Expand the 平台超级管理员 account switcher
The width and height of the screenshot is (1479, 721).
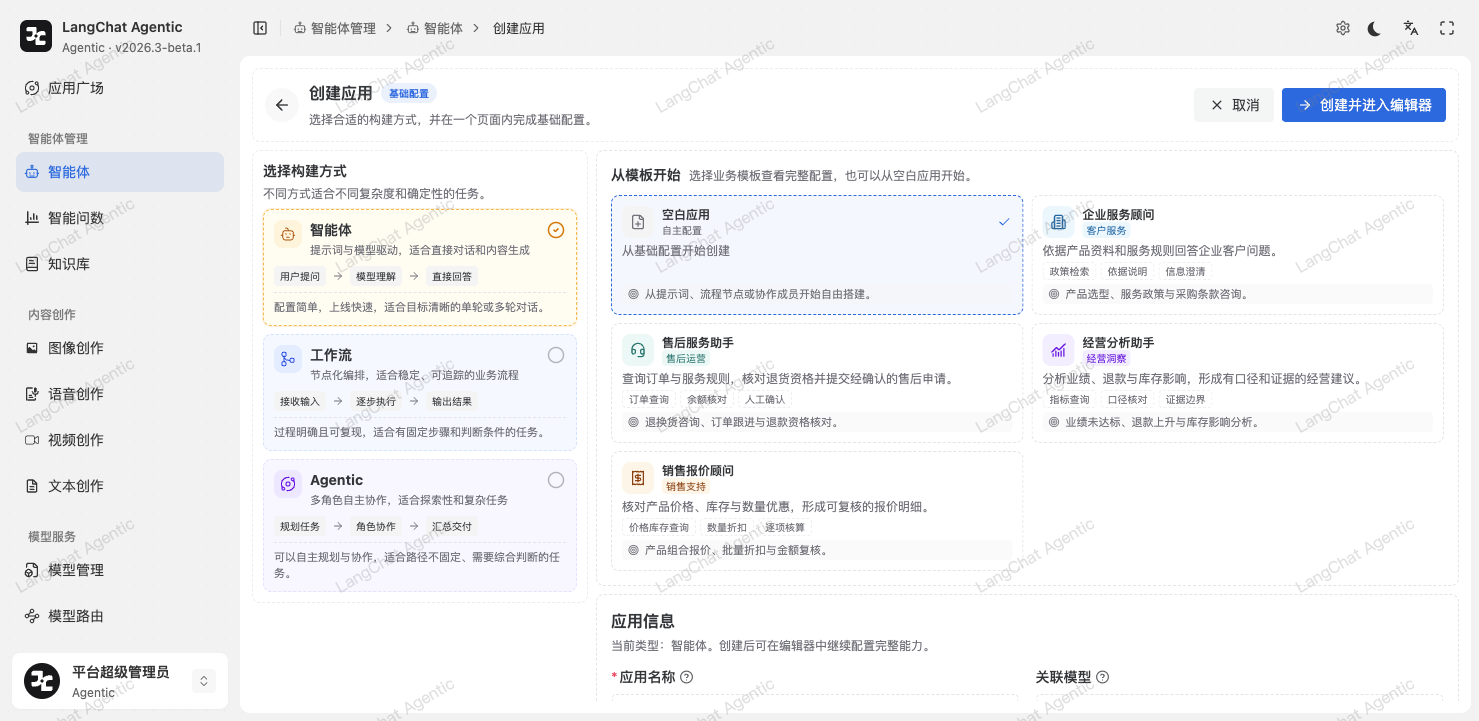[204, 681]
